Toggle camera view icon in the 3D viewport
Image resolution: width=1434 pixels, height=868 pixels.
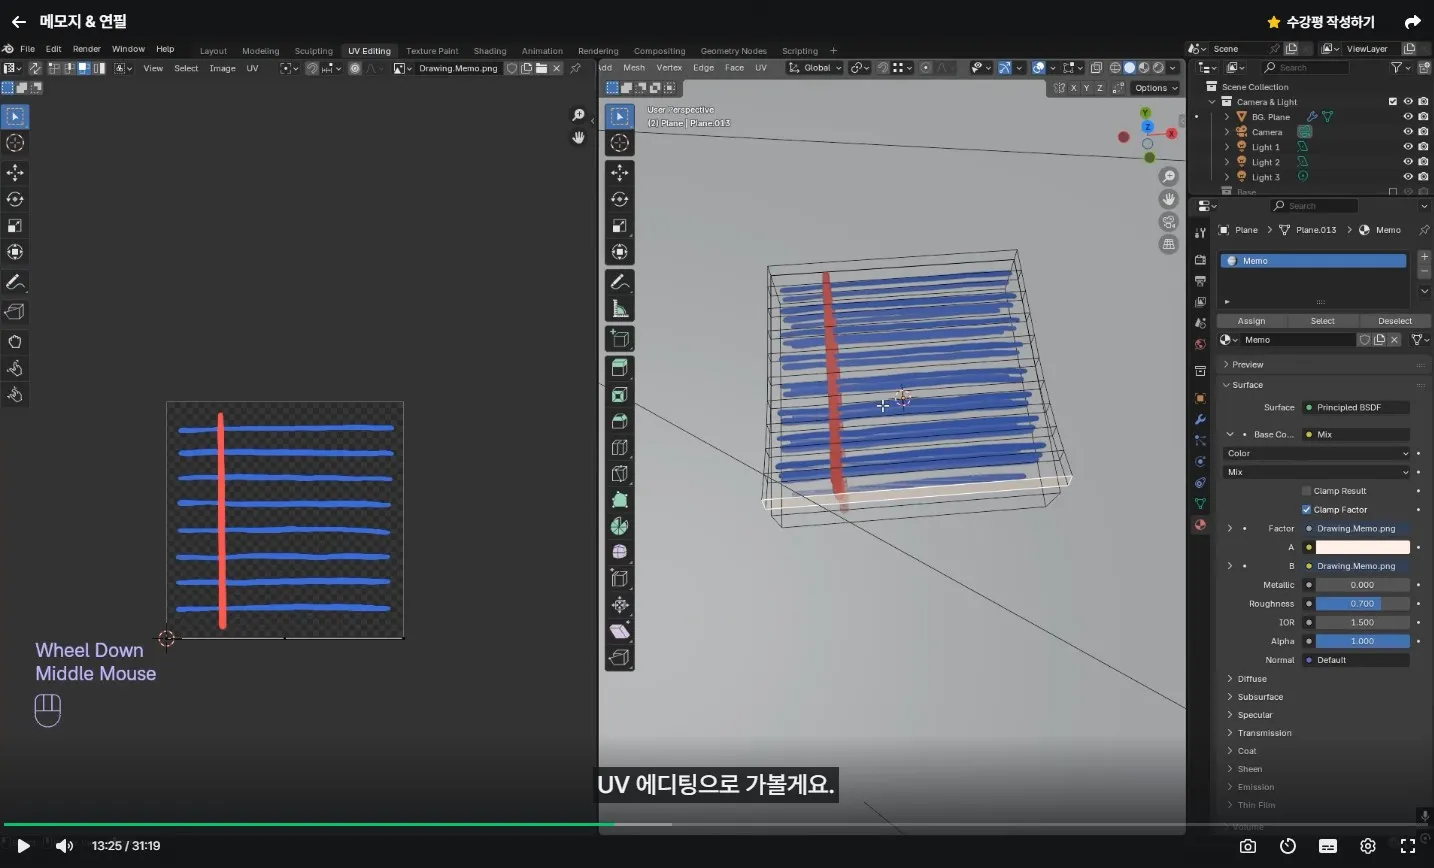coord(1169,222)
